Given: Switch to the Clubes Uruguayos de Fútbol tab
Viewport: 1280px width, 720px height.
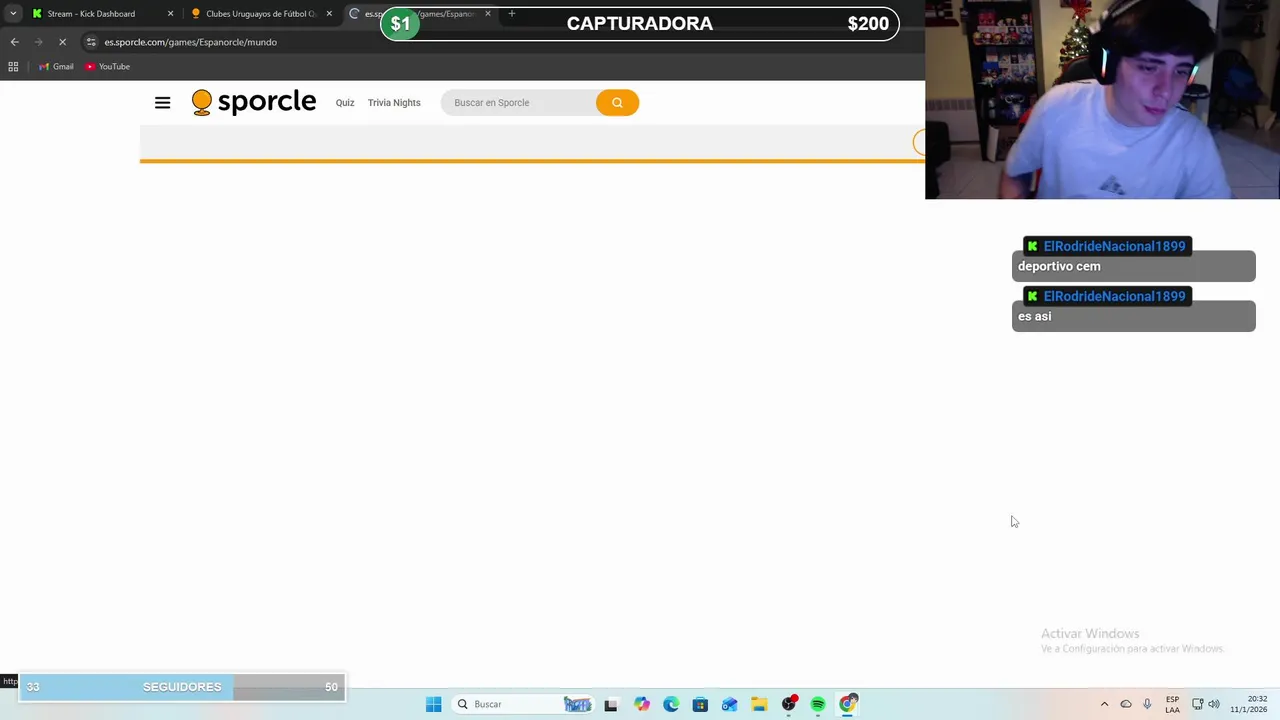Looking at the screenshot, I should 260,14.
